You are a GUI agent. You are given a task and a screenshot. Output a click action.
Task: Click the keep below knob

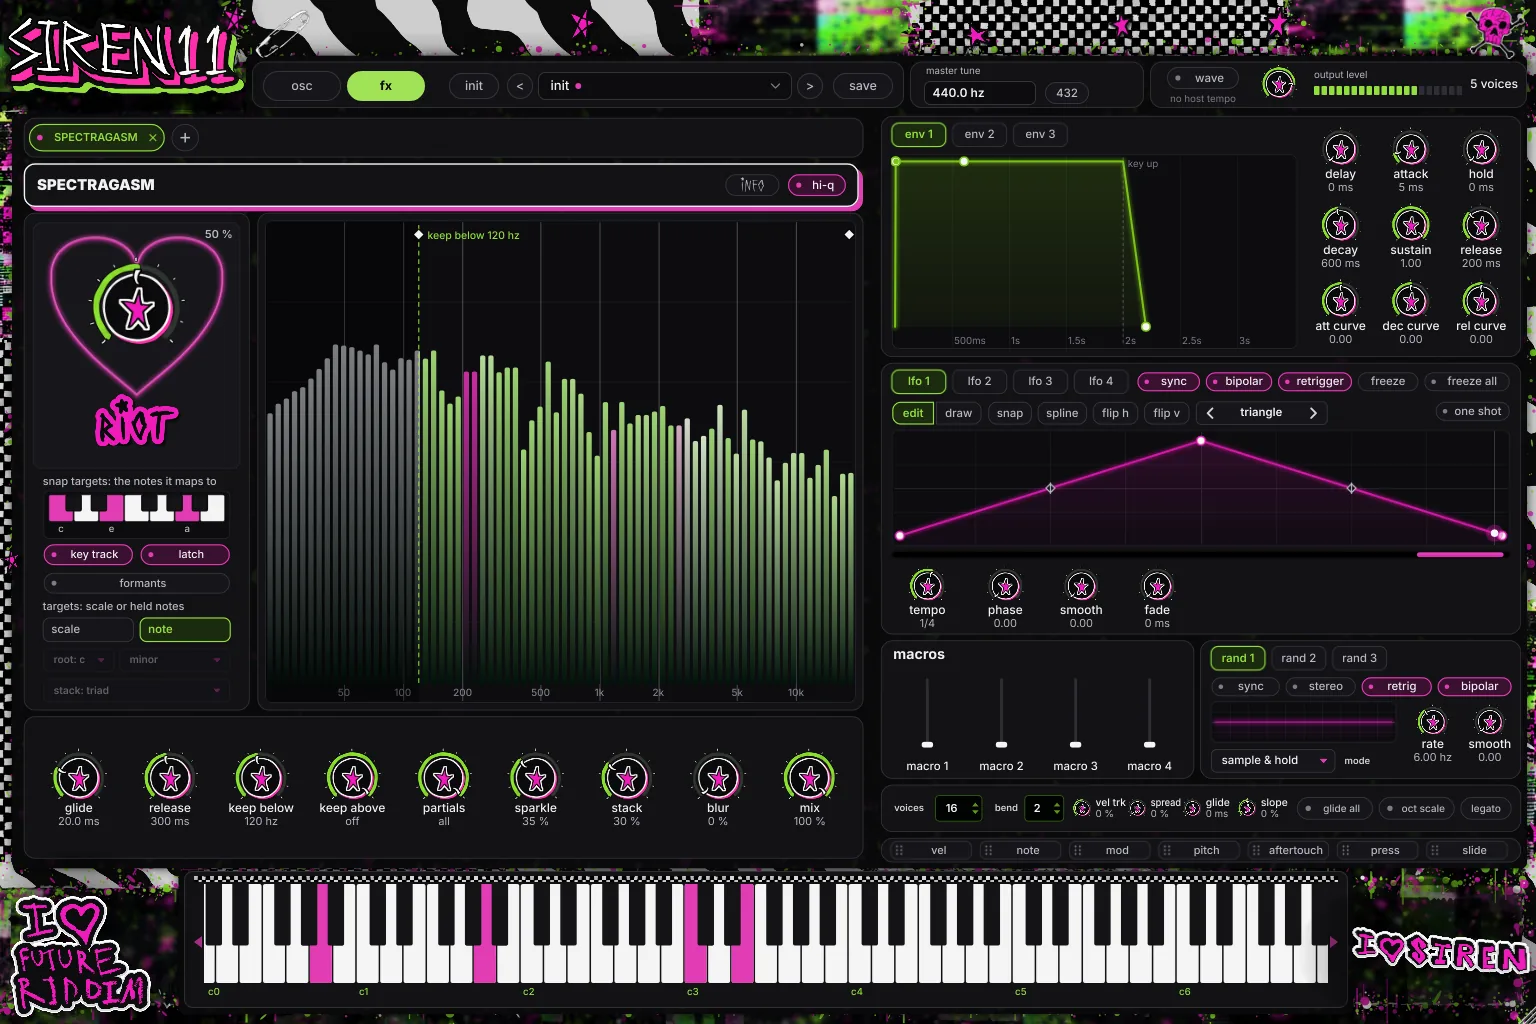pos(261,777)
